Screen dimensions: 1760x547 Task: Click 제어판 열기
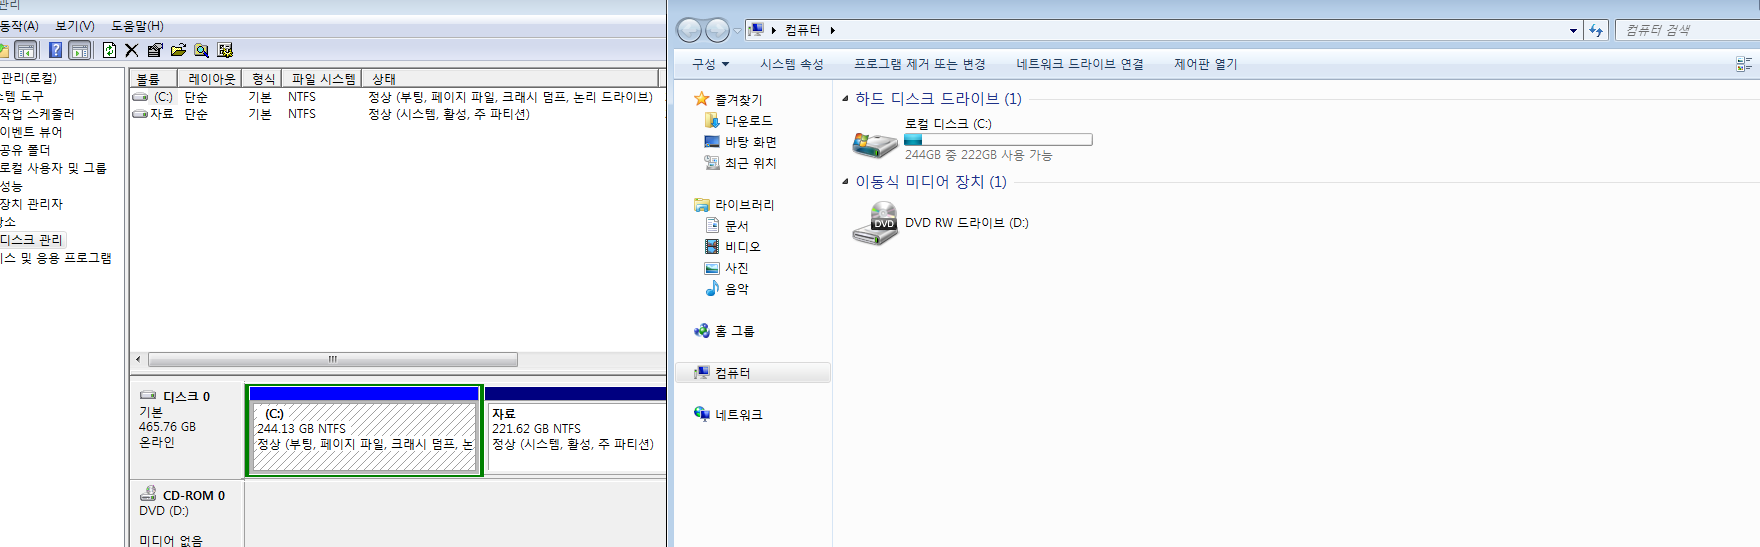(x=1206, y=64)
